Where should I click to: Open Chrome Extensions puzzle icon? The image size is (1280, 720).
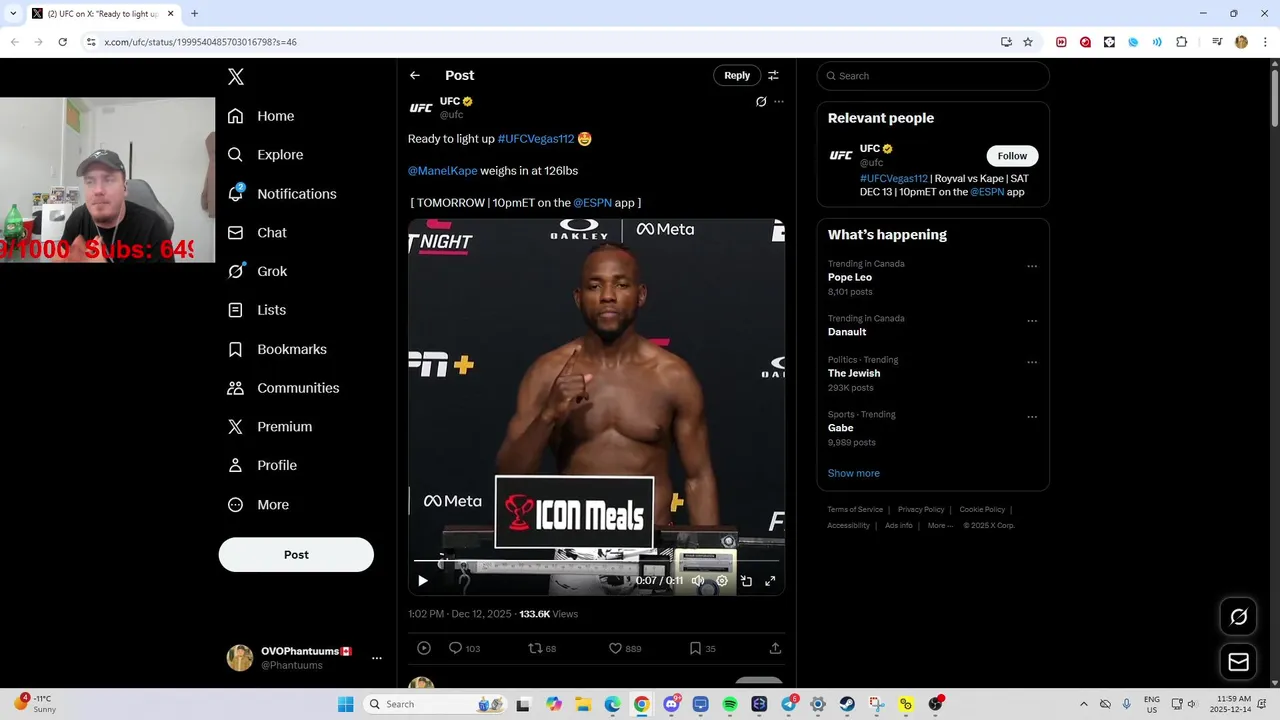coord(1182,42)
